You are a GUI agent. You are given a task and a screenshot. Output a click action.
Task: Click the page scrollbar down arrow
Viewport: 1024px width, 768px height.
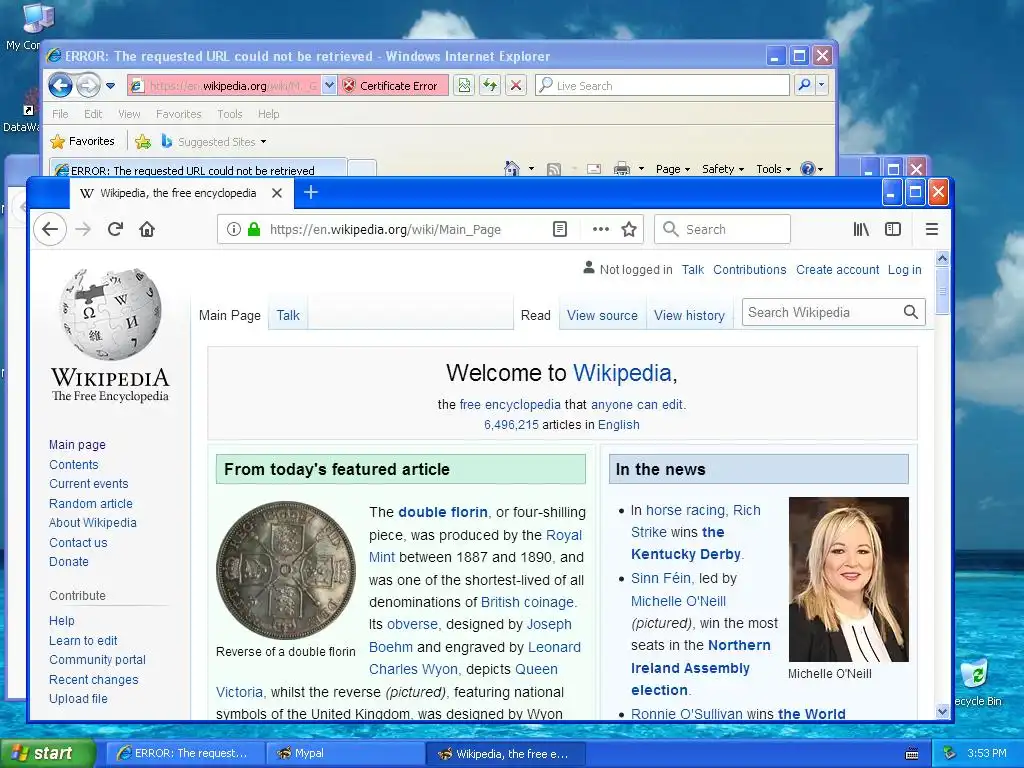pyautogui.click(x=942, y=712)
